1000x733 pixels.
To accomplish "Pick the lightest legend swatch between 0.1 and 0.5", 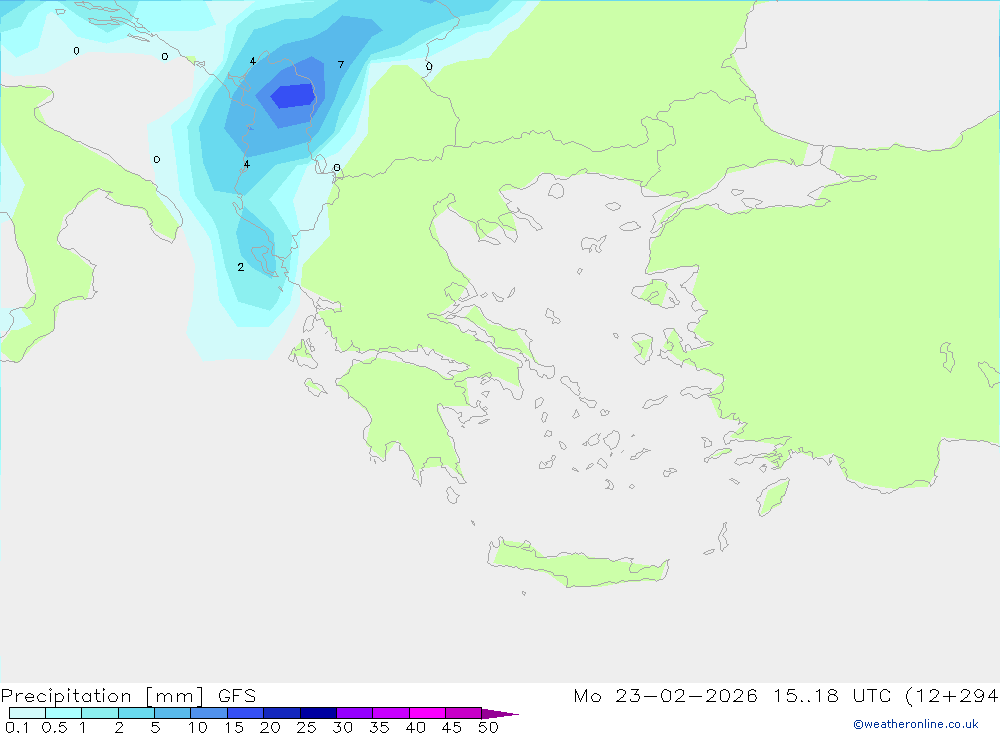I will tap(27, 713).
